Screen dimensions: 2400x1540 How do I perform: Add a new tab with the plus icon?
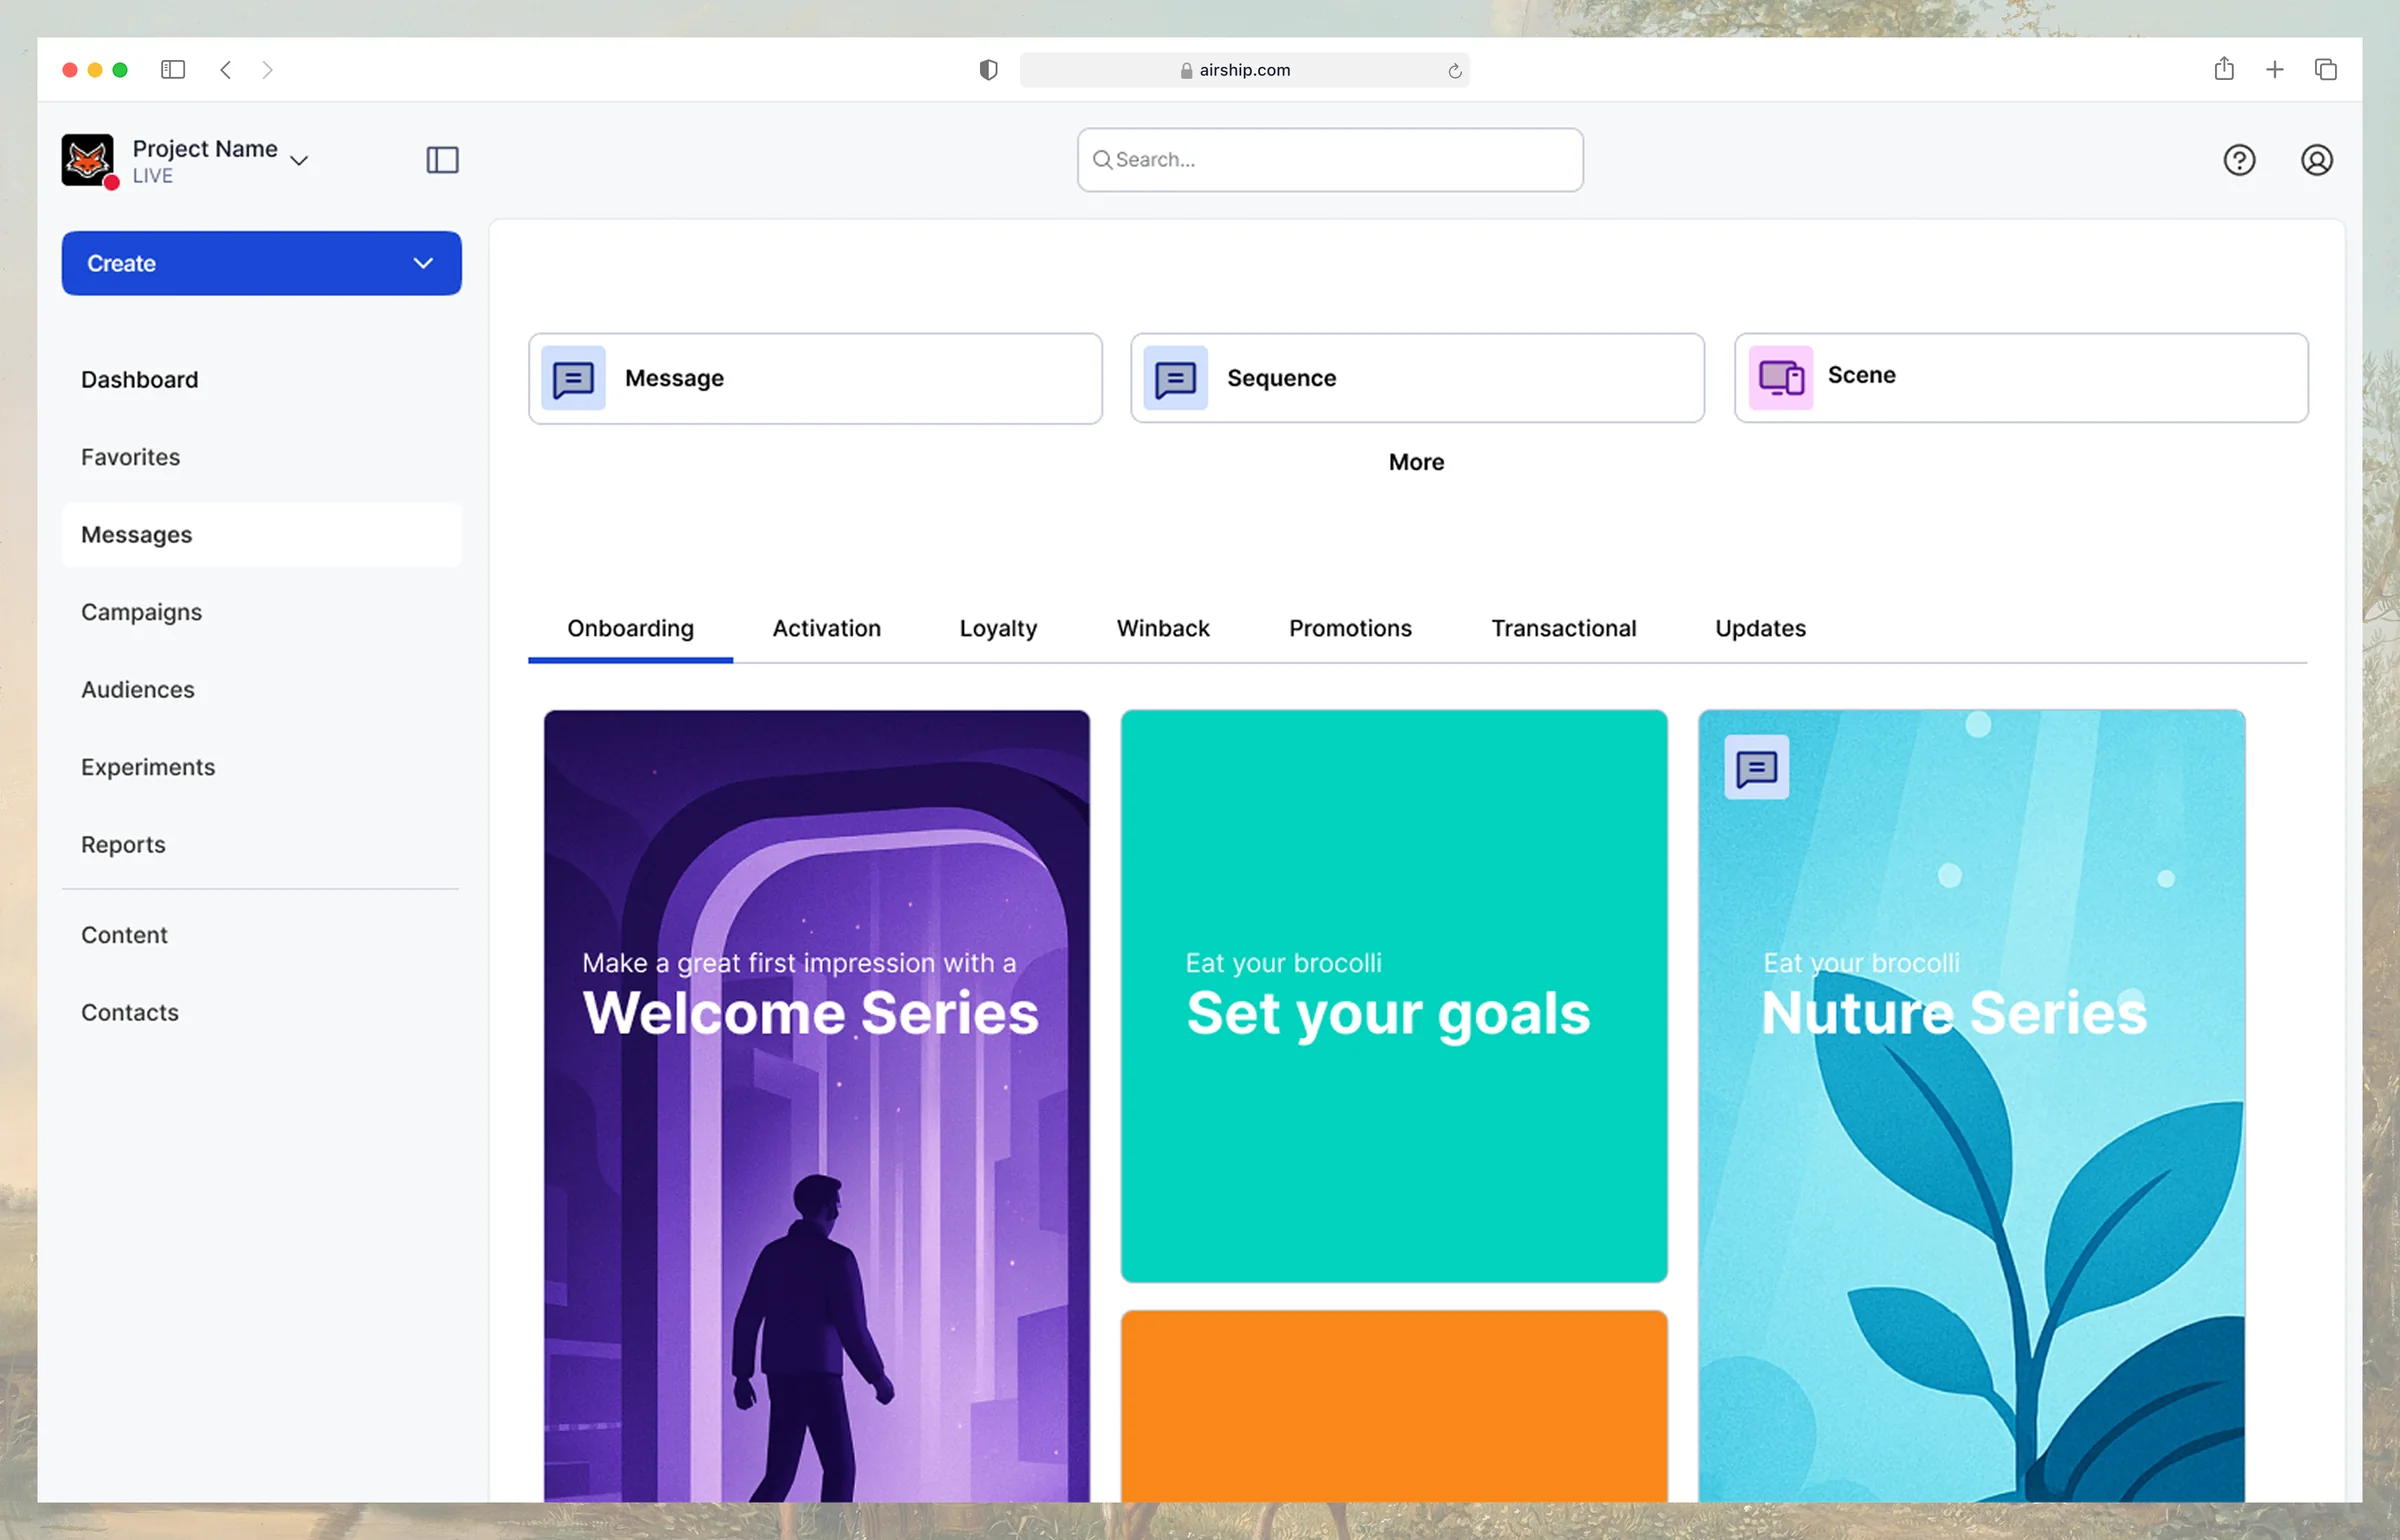click(2275, 69)
